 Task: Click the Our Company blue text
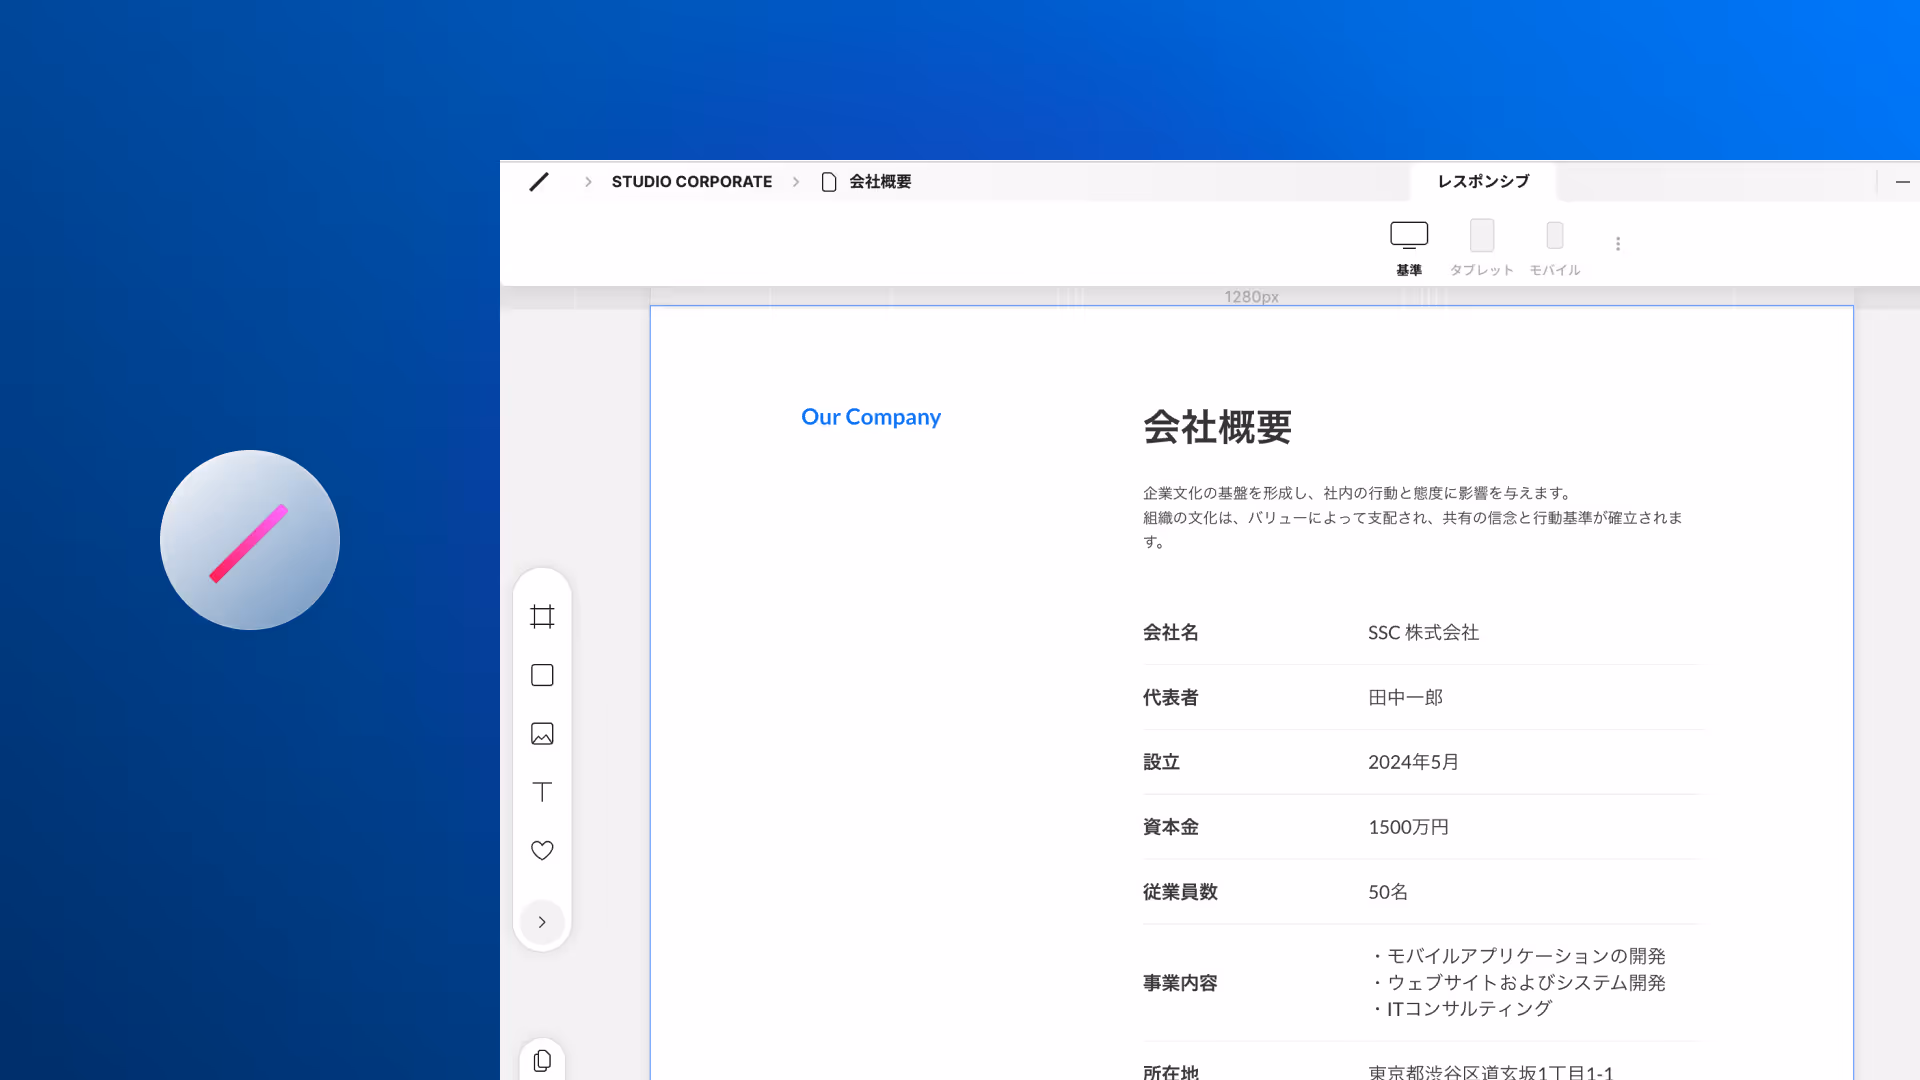870,417
